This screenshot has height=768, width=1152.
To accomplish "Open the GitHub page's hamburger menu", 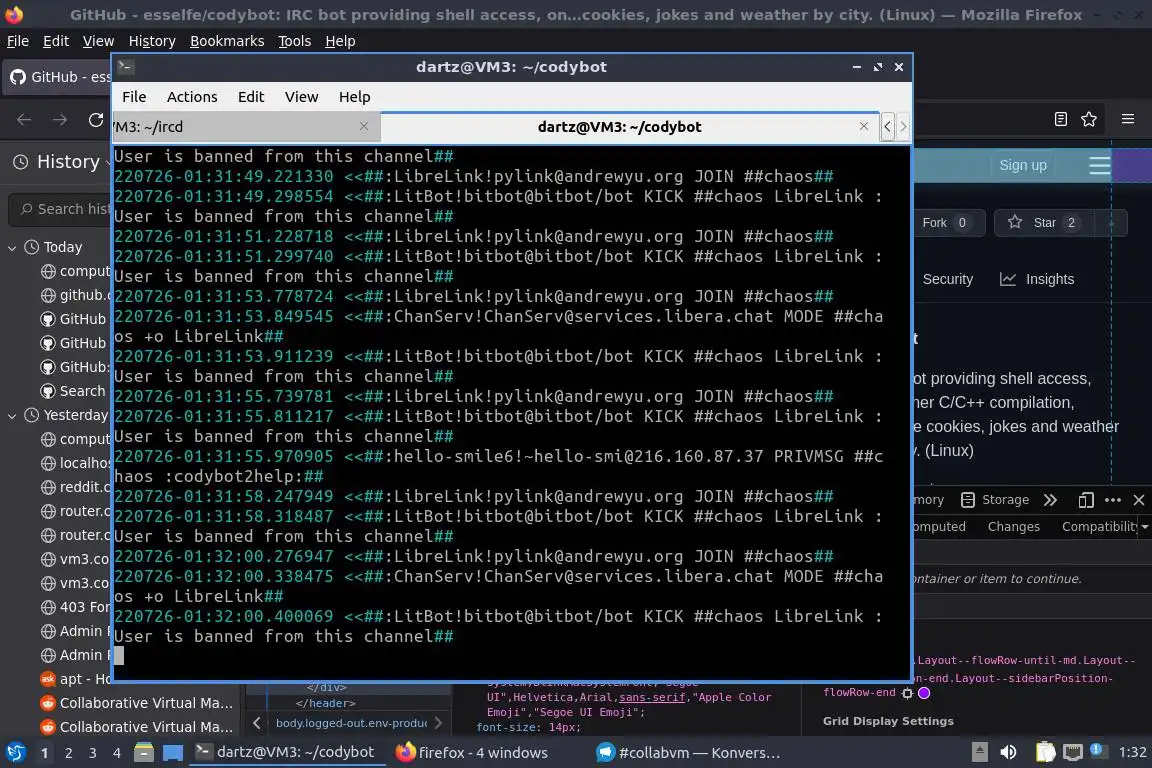I will [x=1099, y=165].
